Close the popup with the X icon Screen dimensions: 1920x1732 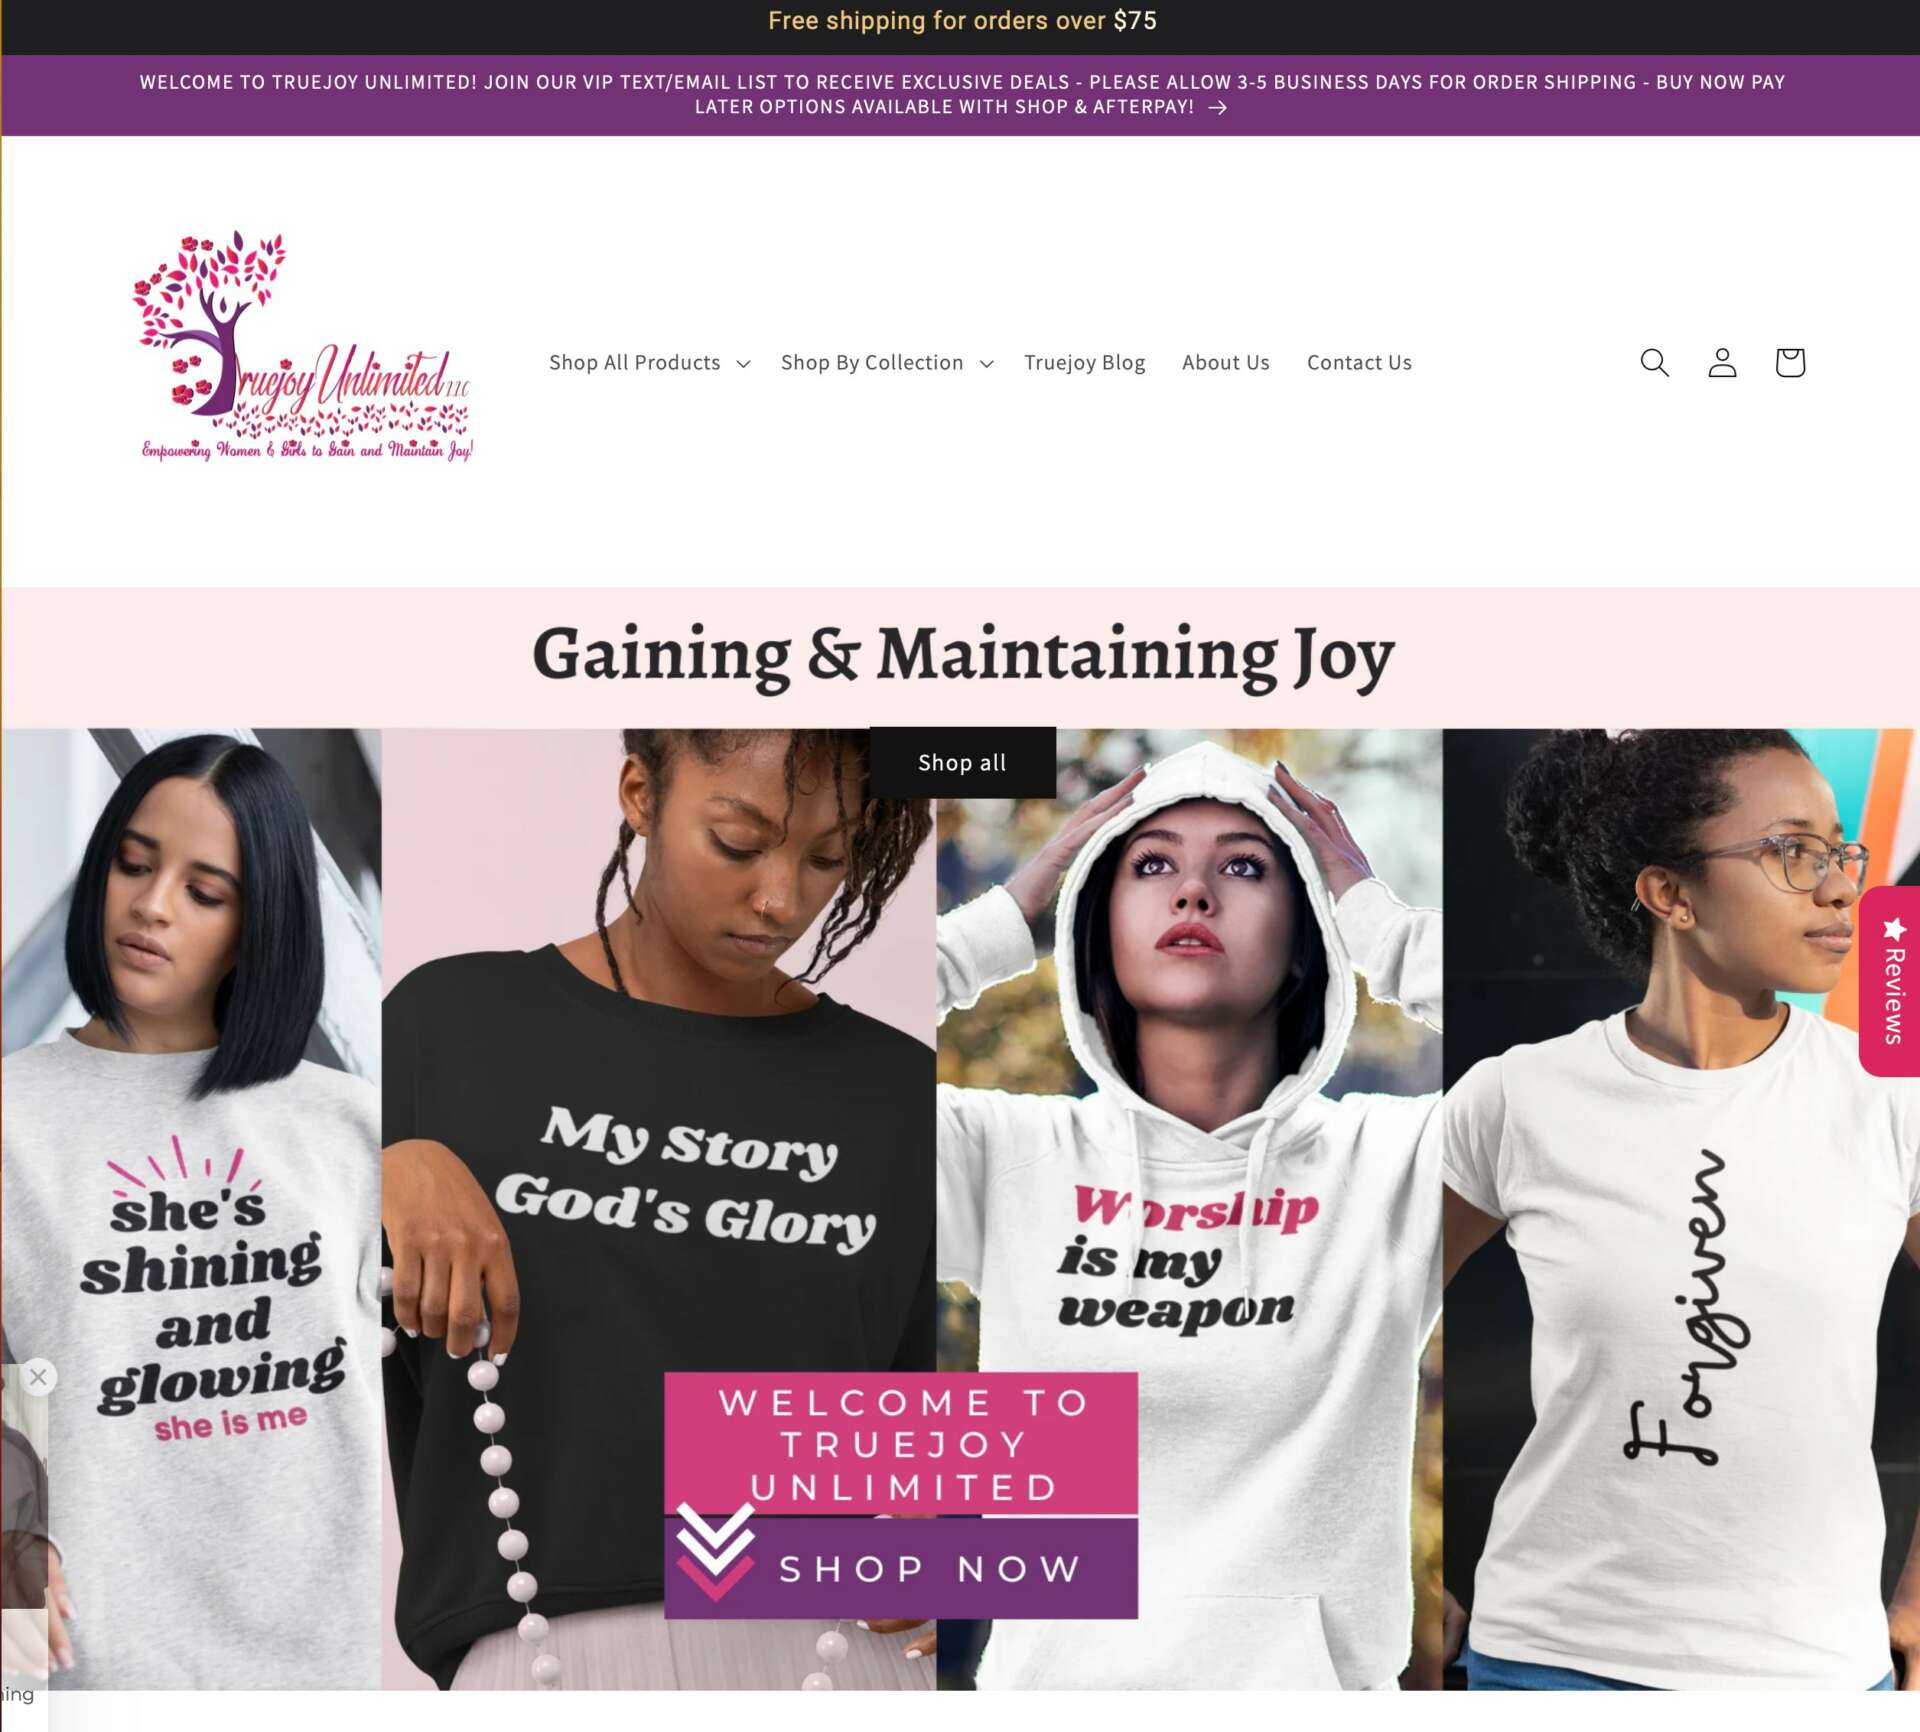pos(38,1377)
